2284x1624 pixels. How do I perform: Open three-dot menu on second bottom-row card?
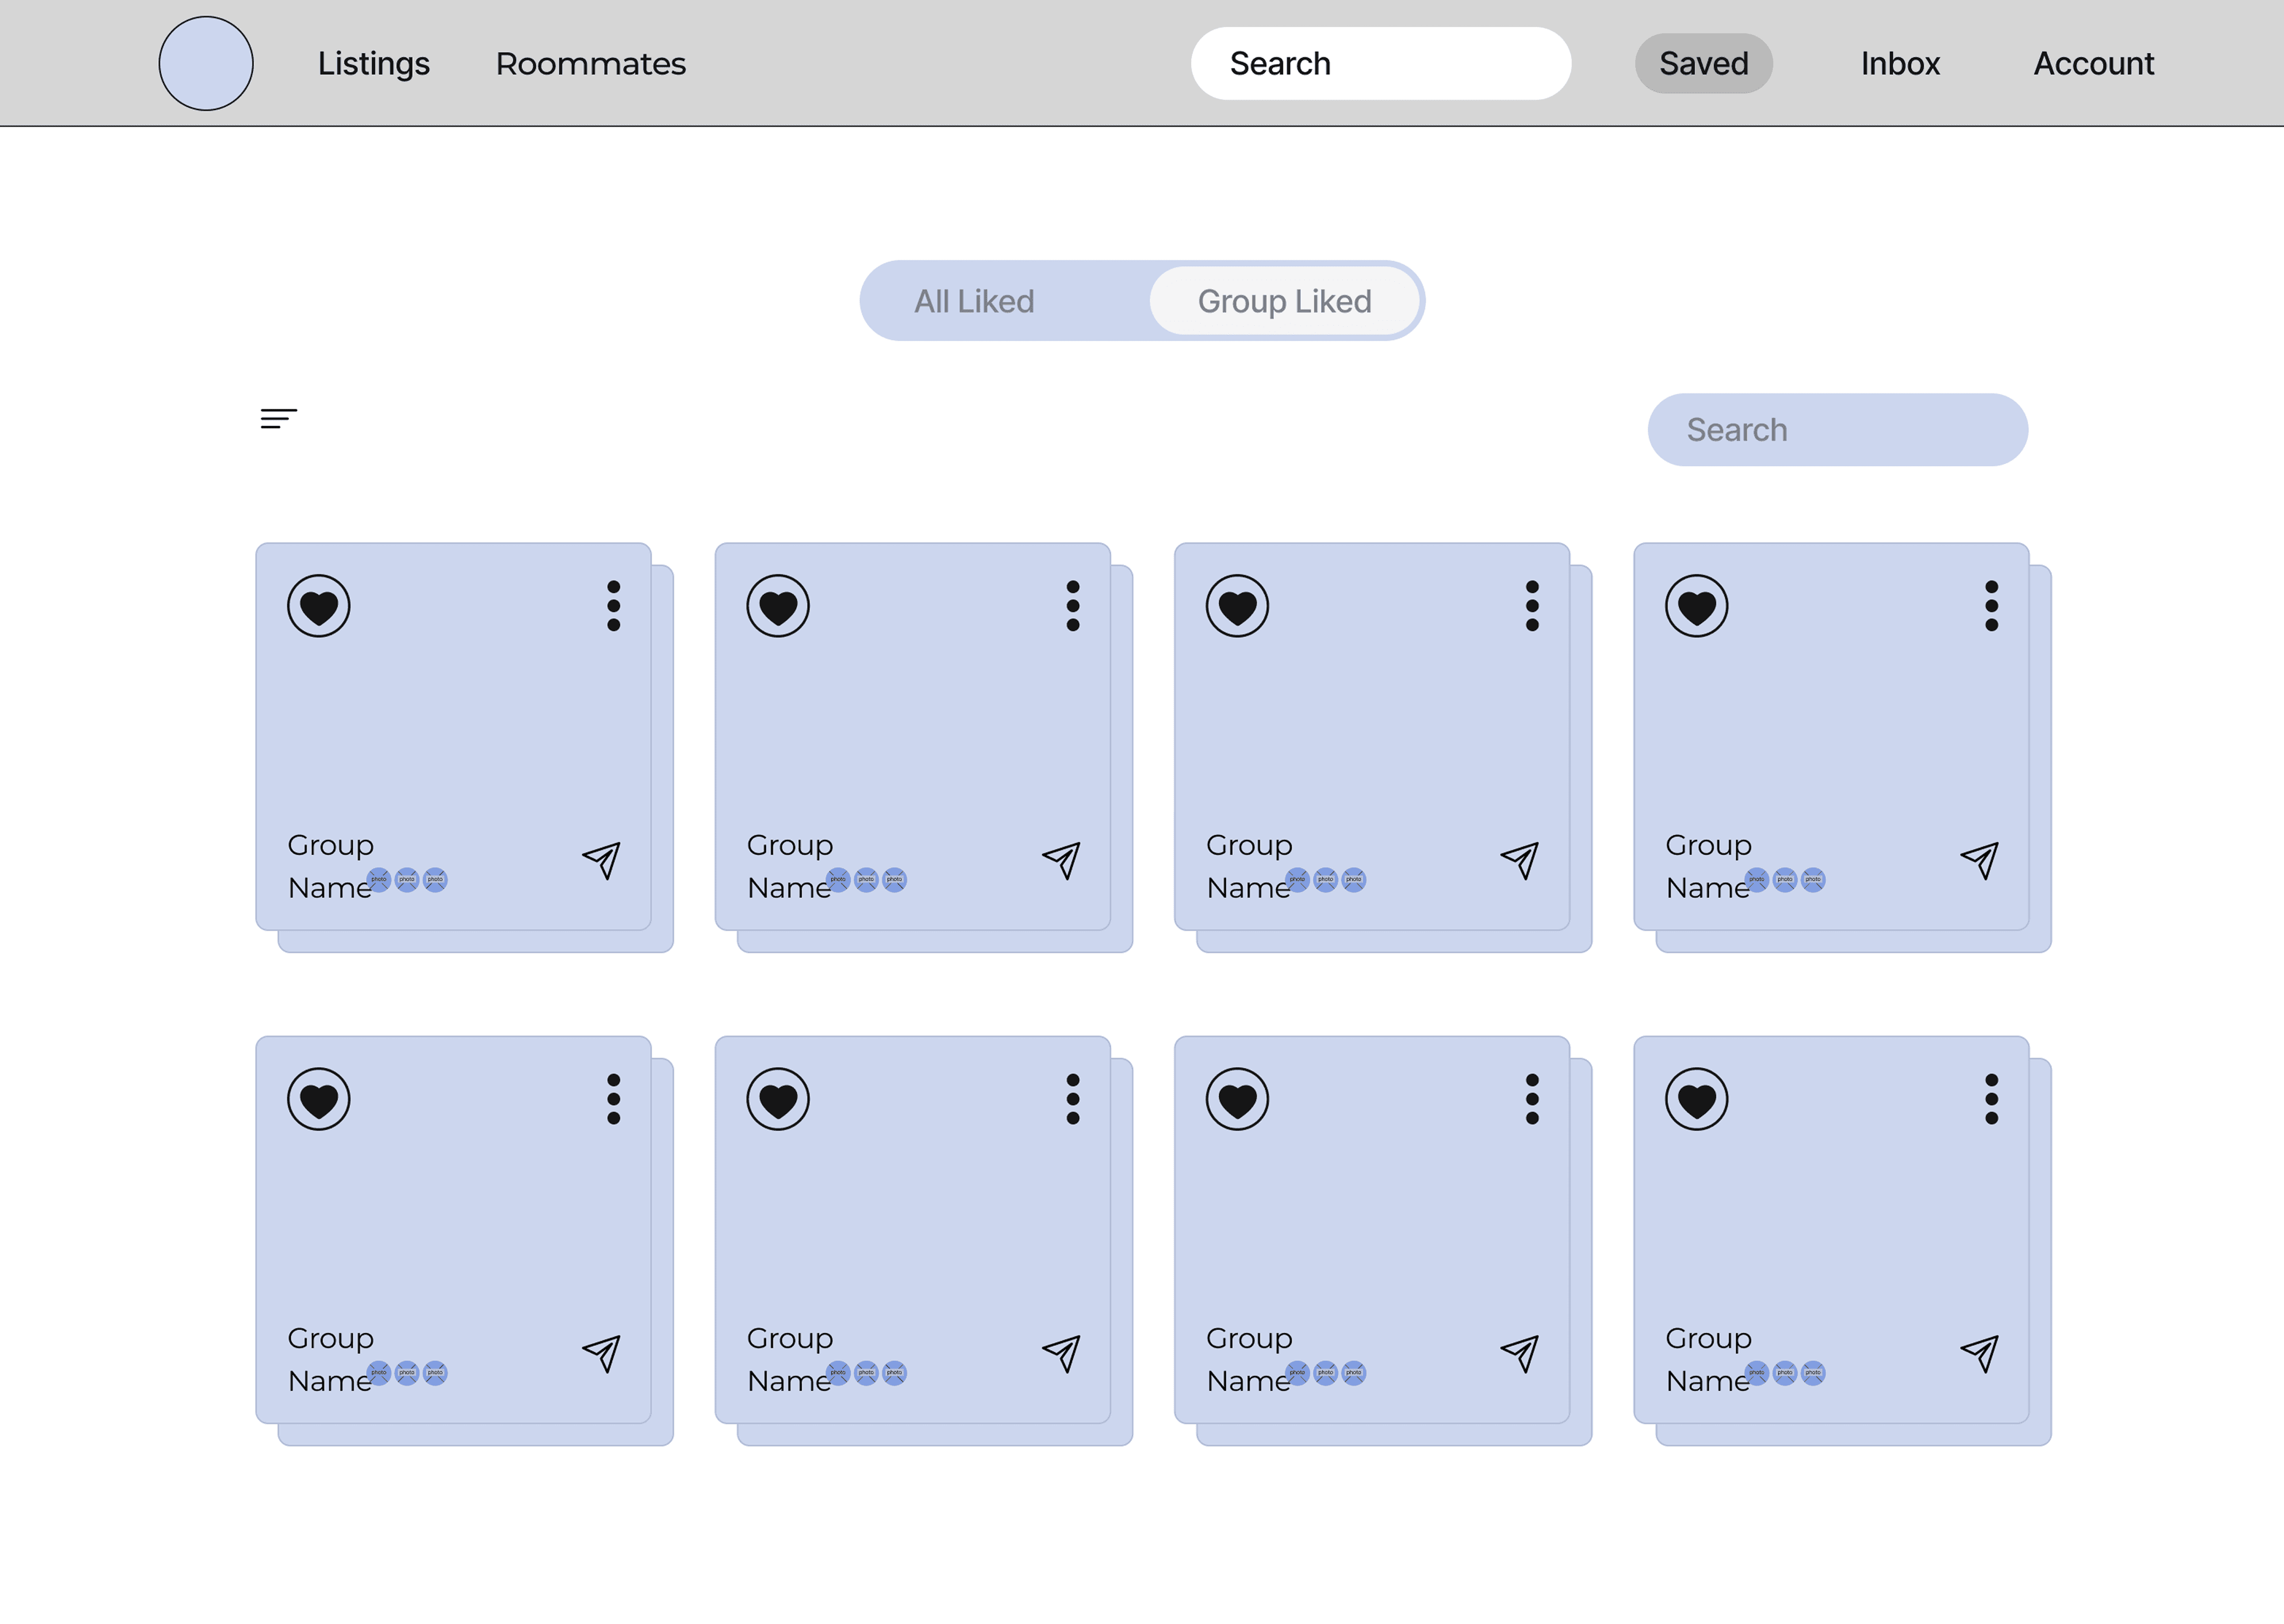1073,1099
